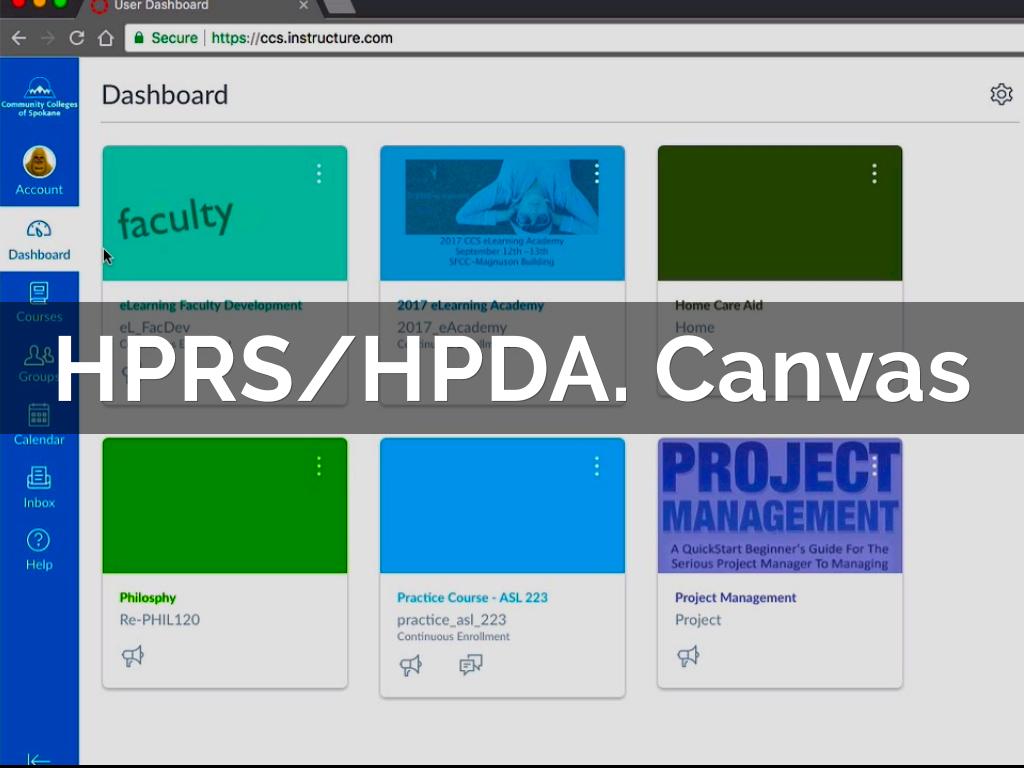Open the Philosphy course link
The image size is (1024, 768).
tap(148, 598)
